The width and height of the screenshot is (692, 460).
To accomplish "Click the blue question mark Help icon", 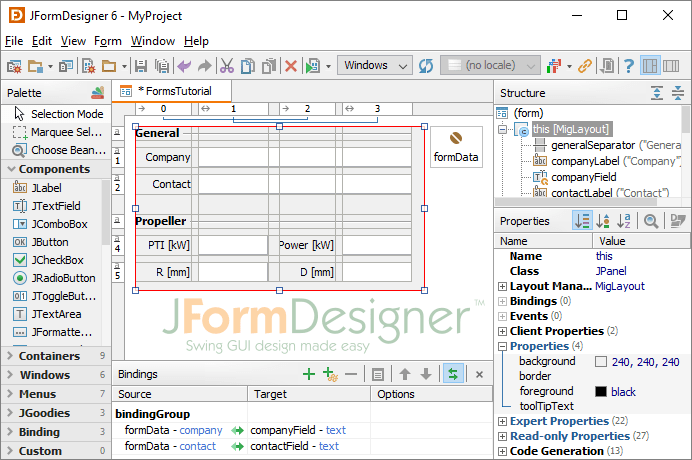I will (629, 66).
